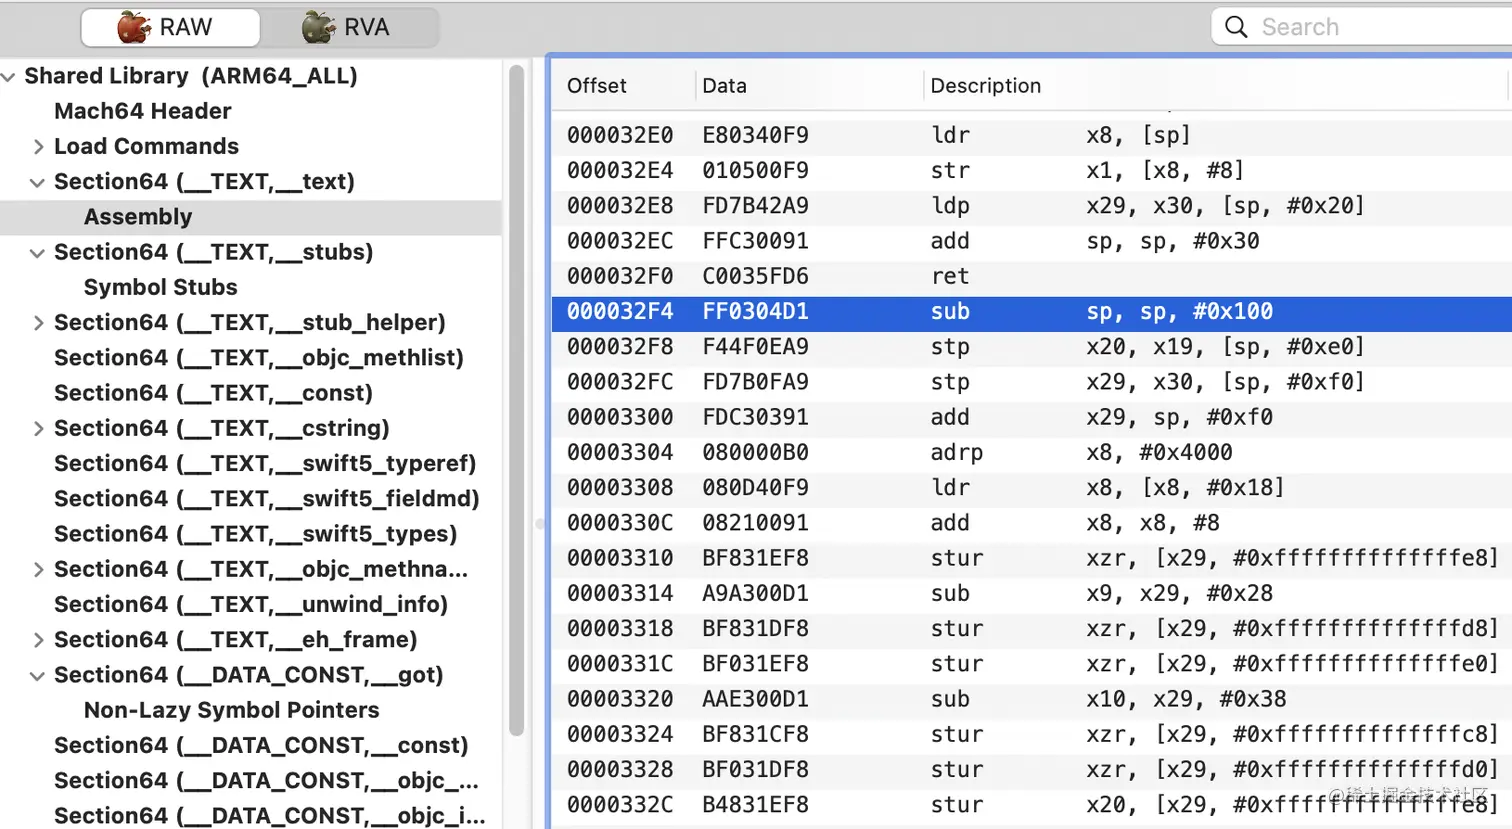The image size is (1512, 829).
Task: Select Section64 (__TEXT,__objc_methlist)
Action: [259, 358]
